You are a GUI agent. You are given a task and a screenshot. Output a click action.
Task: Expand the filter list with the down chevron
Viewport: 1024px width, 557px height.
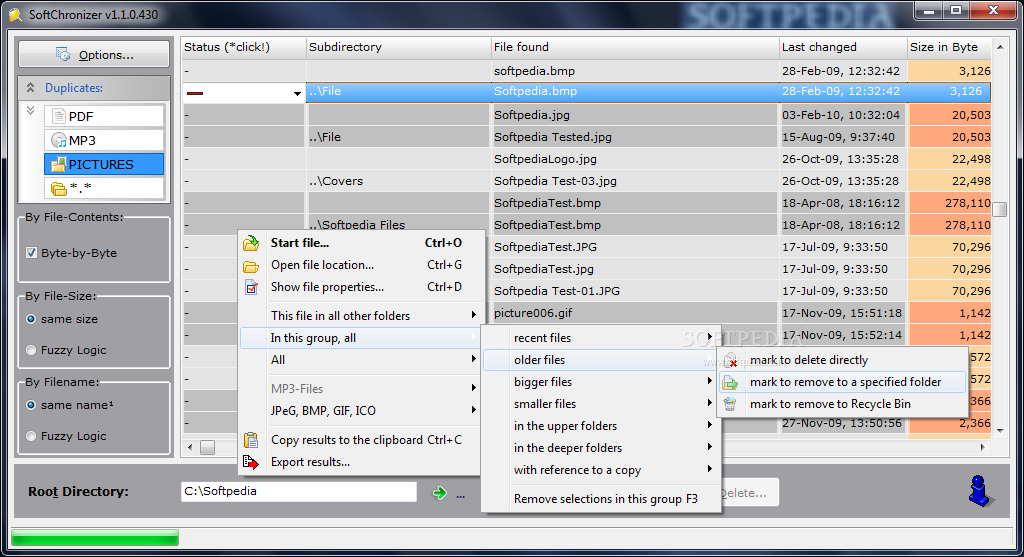30,111
